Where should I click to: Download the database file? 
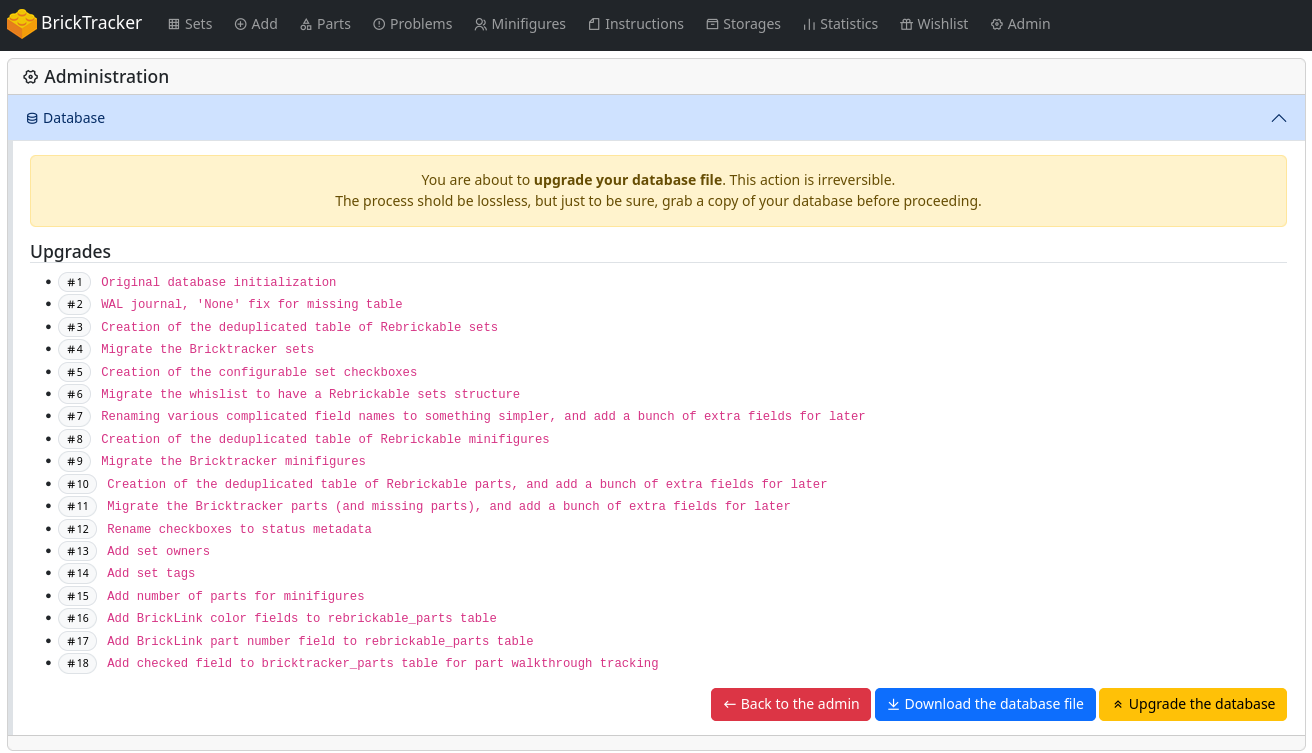(984, 704)
